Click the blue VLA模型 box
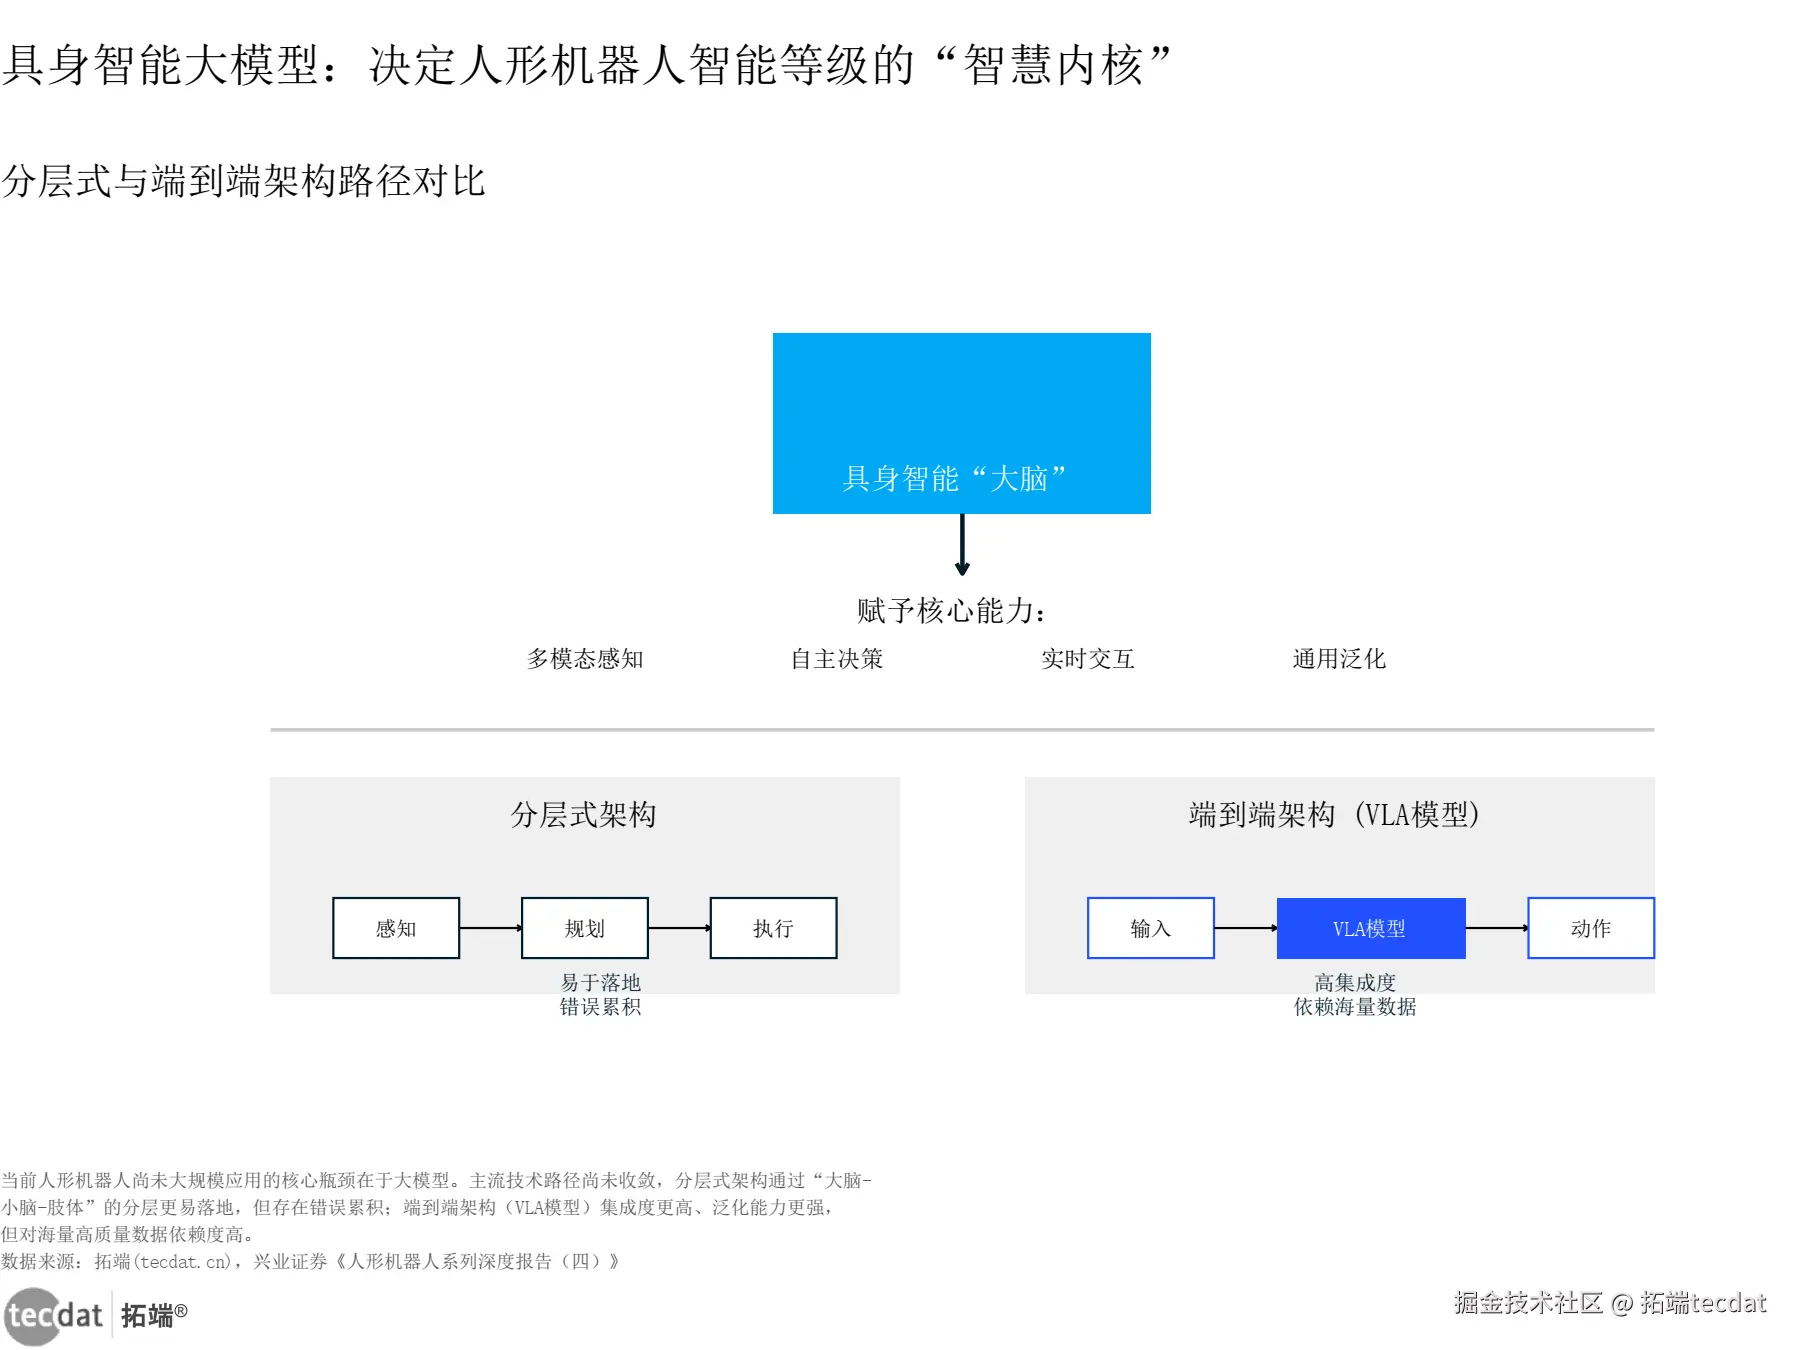Screen dimensions: 1800x1350 coord(1371,928)
